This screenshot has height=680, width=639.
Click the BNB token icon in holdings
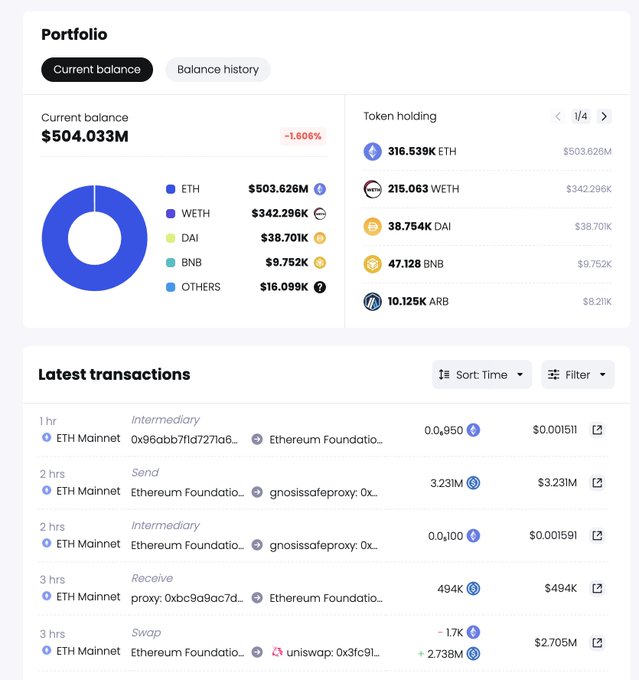point(372,264)
